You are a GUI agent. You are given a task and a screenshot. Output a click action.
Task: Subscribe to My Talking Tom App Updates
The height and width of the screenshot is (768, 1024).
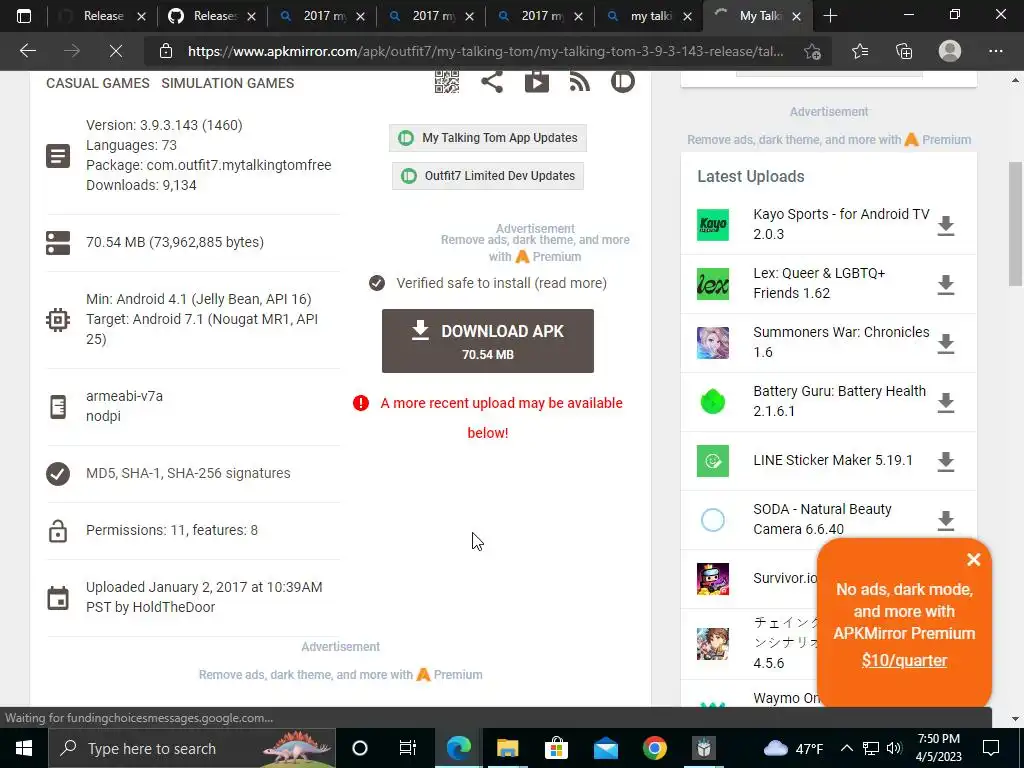[x=488, y=138]
